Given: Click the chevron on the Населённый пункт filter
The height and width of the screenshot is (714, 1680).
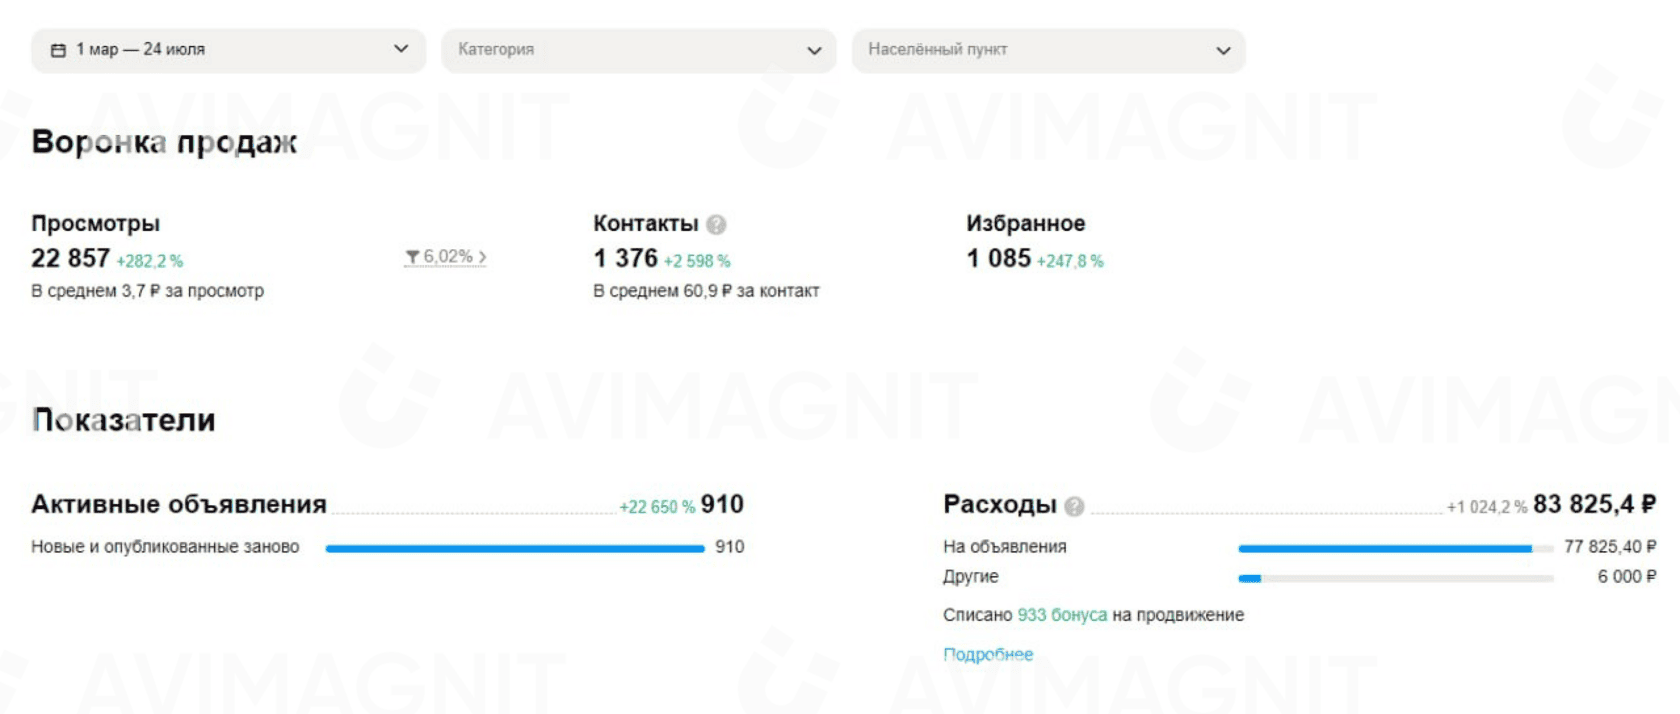Looking at the screenshot, I should [x=1221, y=50].
